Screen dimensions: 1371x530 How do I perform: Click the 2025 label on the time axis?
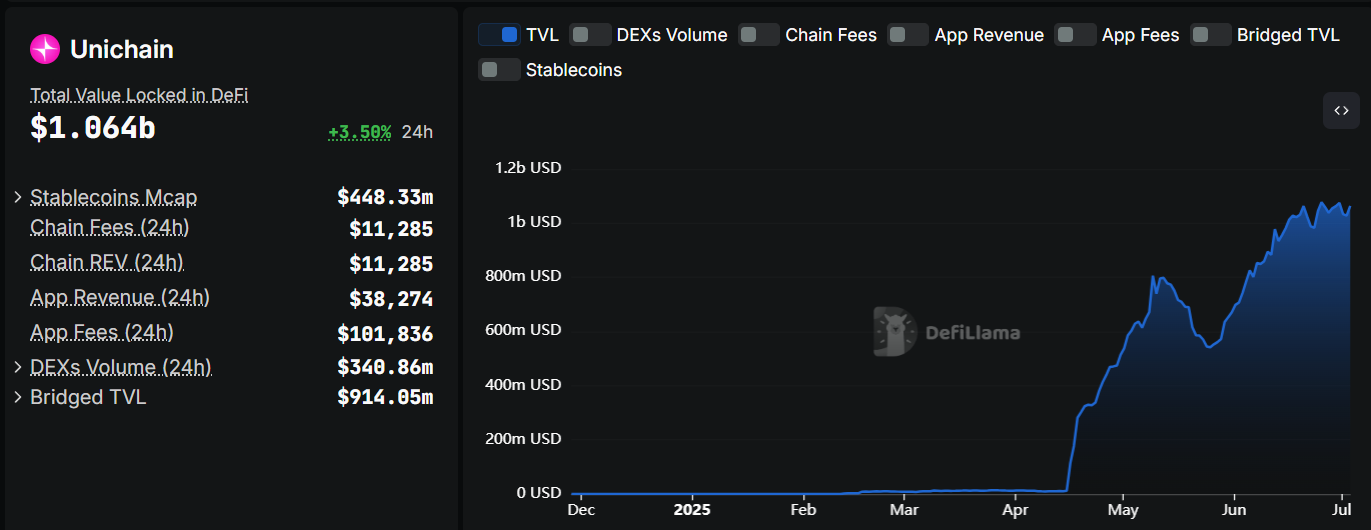click(692, 508)
